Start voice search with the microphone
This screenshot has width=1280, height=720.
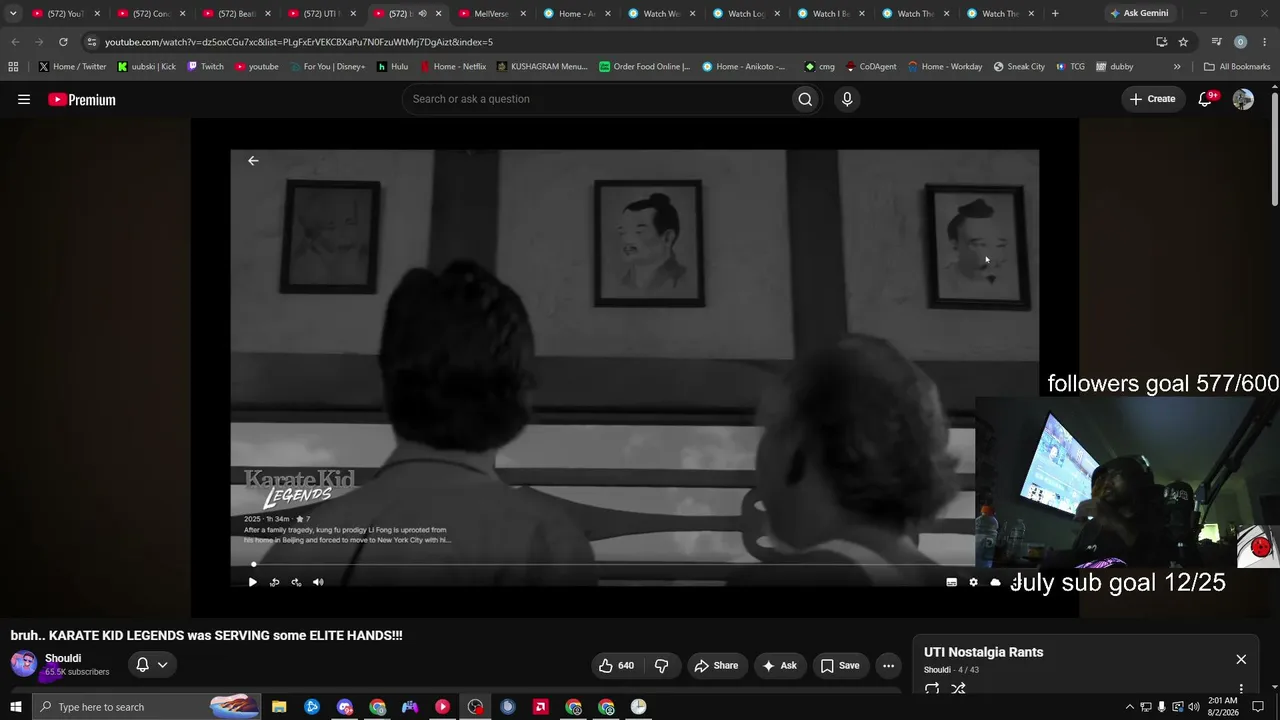(847, 99)
